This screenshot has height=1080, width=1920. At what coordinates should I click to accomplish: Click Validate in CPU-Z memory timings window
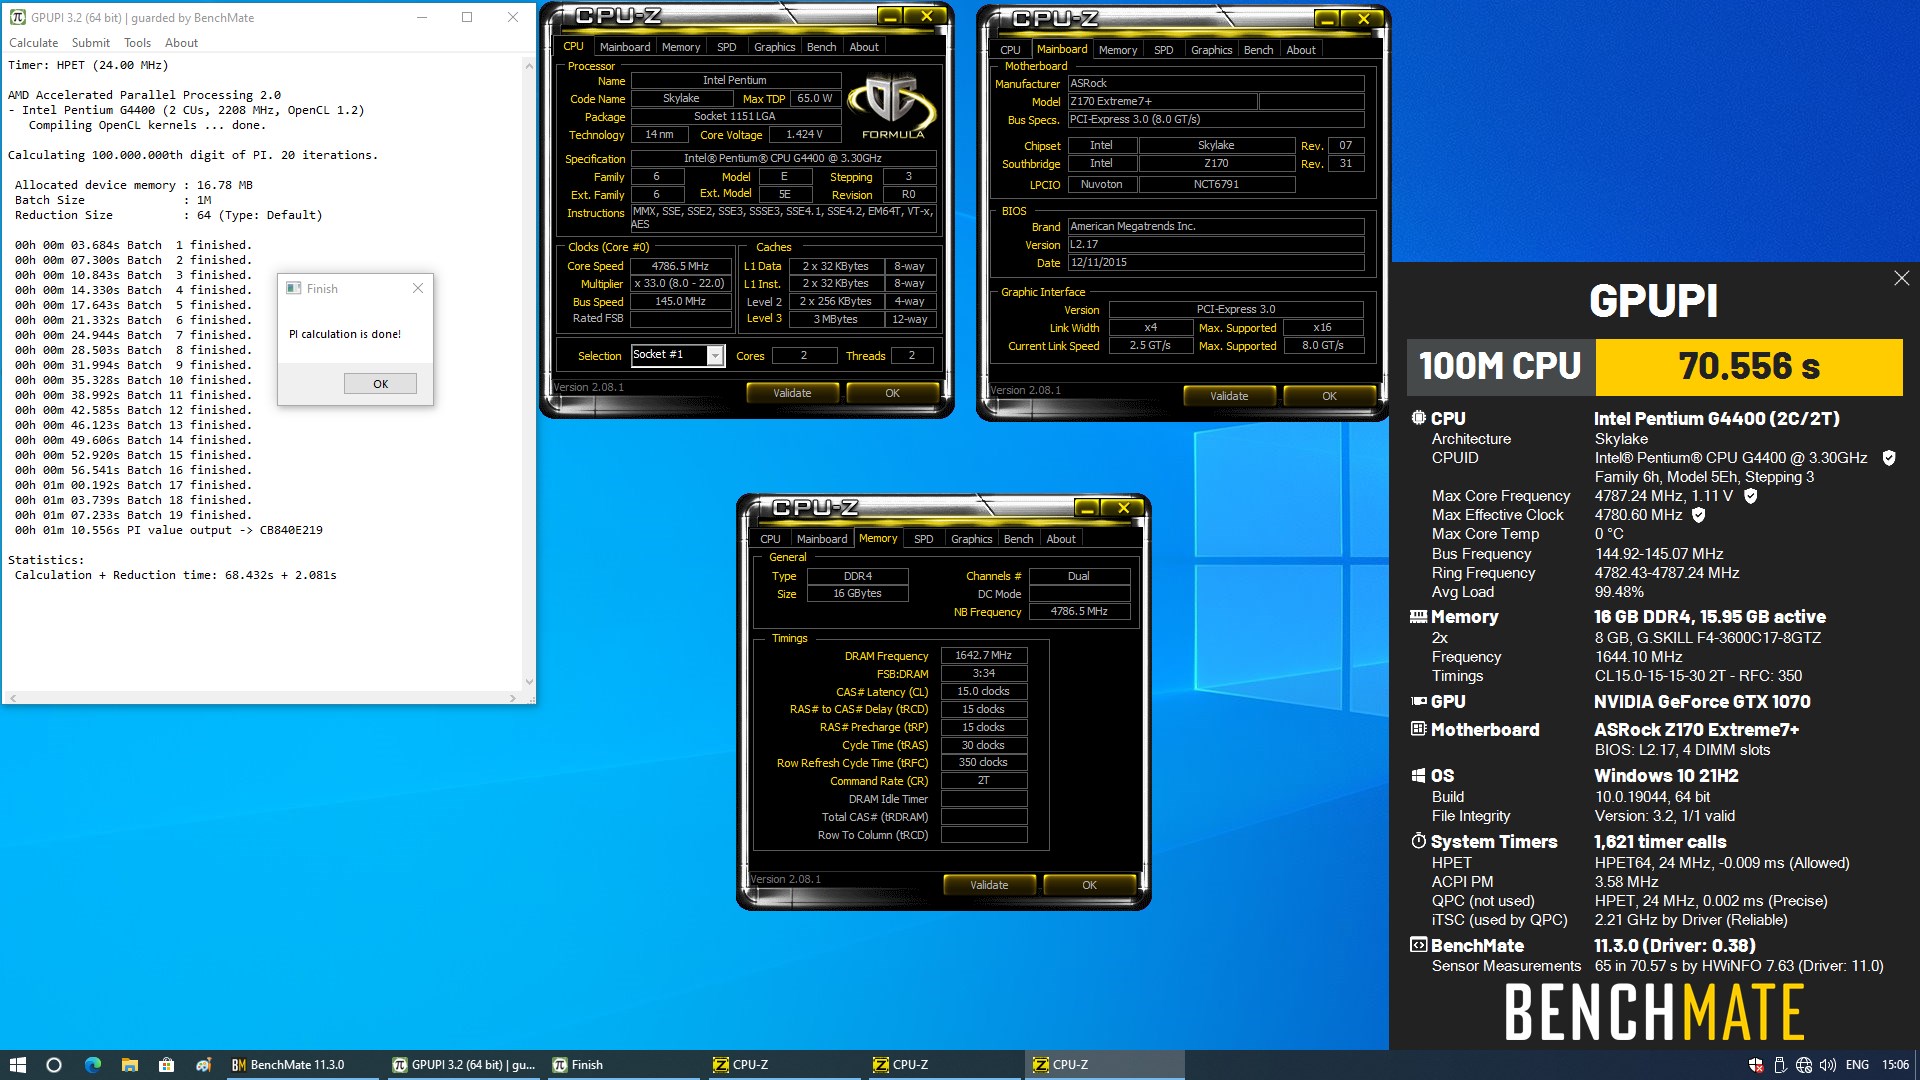(989, 885)
